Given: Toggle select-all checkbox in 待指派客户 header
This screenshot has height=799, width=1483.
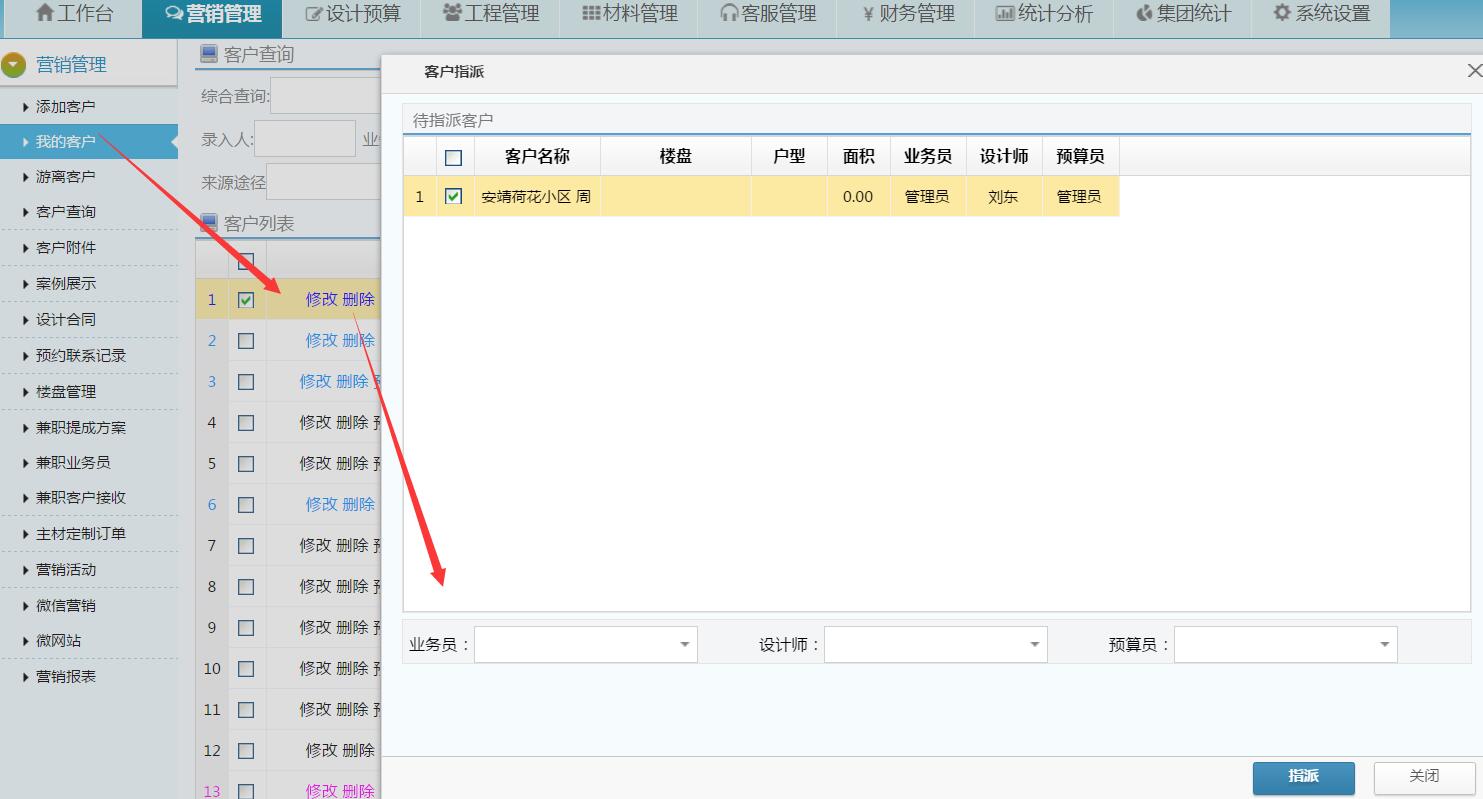Looking at the screenshot, I should [453, 157].
